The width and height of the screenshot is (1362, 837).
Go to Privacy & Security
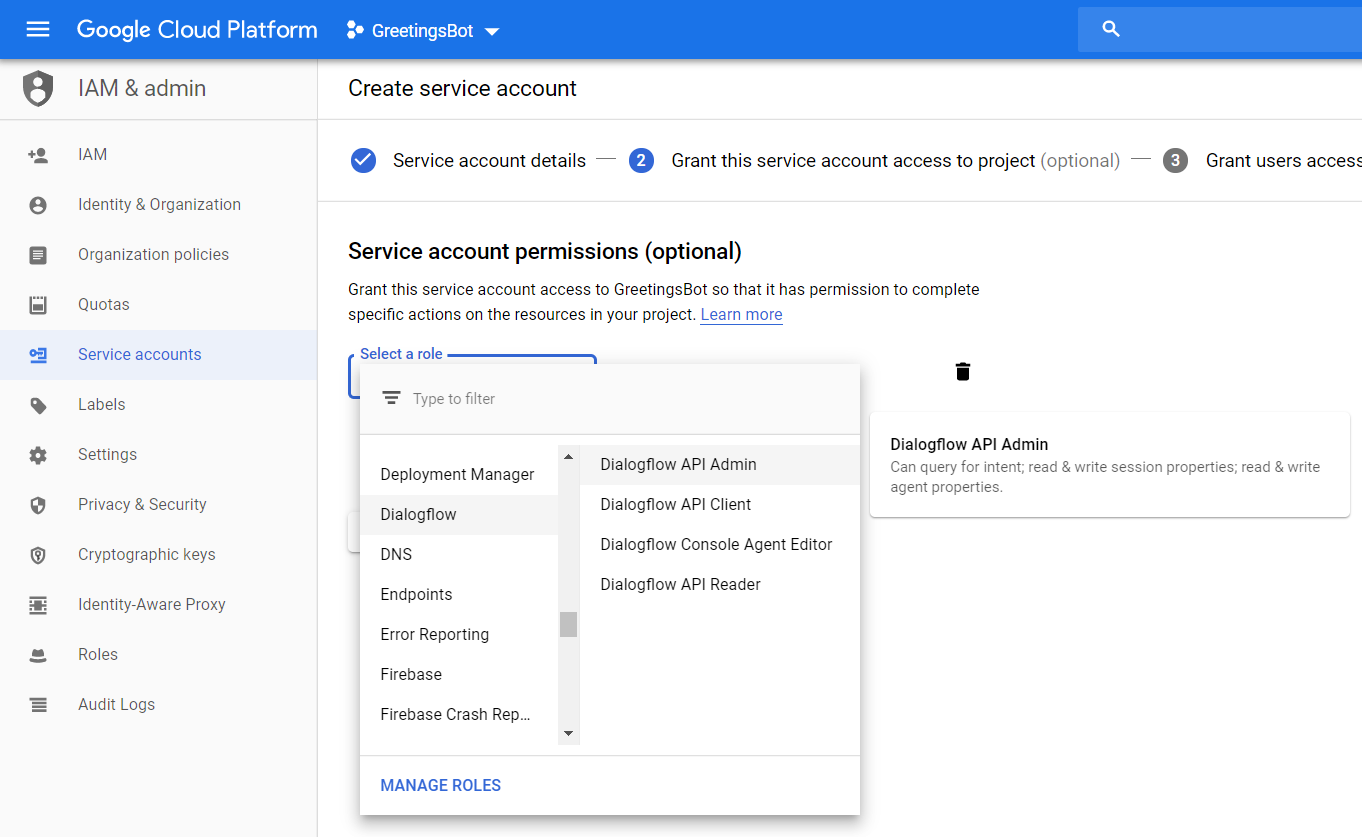(x=158, y=505)
